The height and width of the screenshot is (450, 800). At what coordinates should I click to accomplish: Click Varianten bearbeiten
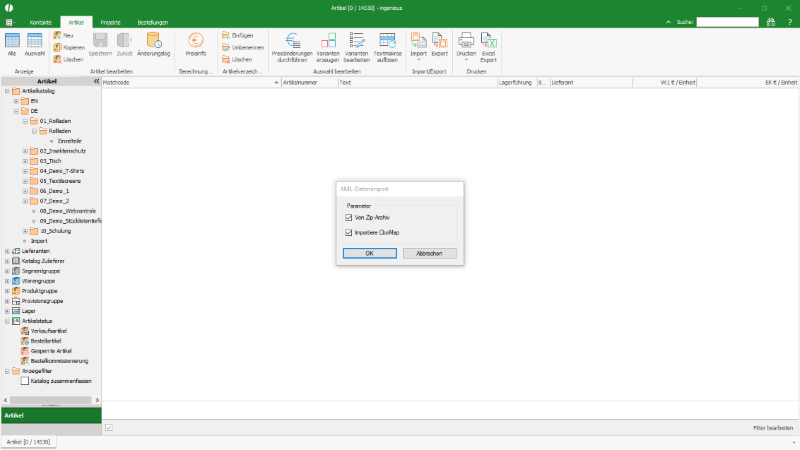coord(357,47)
